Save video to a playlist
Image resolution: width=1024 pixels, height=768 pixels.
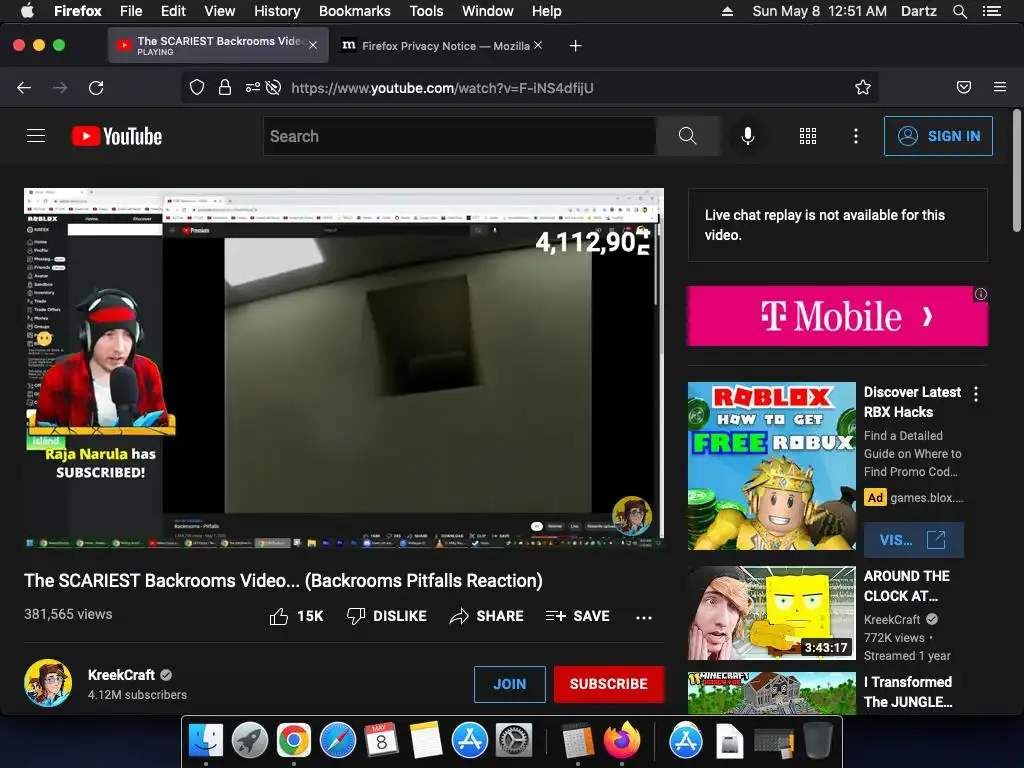(577, 616)
